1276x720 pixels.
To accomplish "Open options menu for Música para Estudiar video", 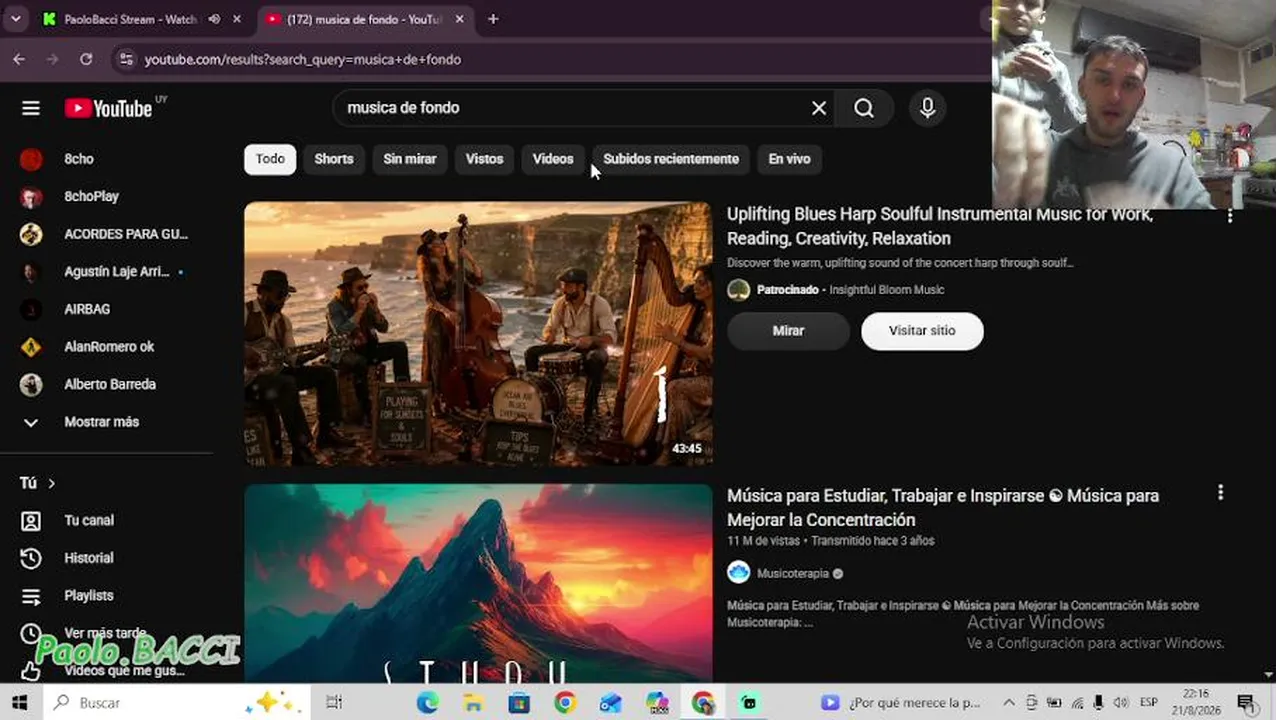I will coord(1220,492).
